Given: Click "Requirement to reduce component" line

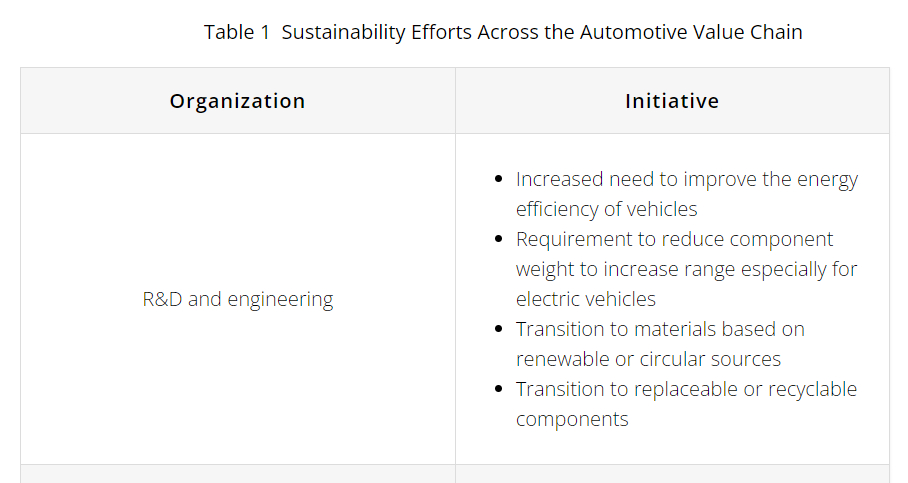Looking at the screenshot, I should [674, 239].
